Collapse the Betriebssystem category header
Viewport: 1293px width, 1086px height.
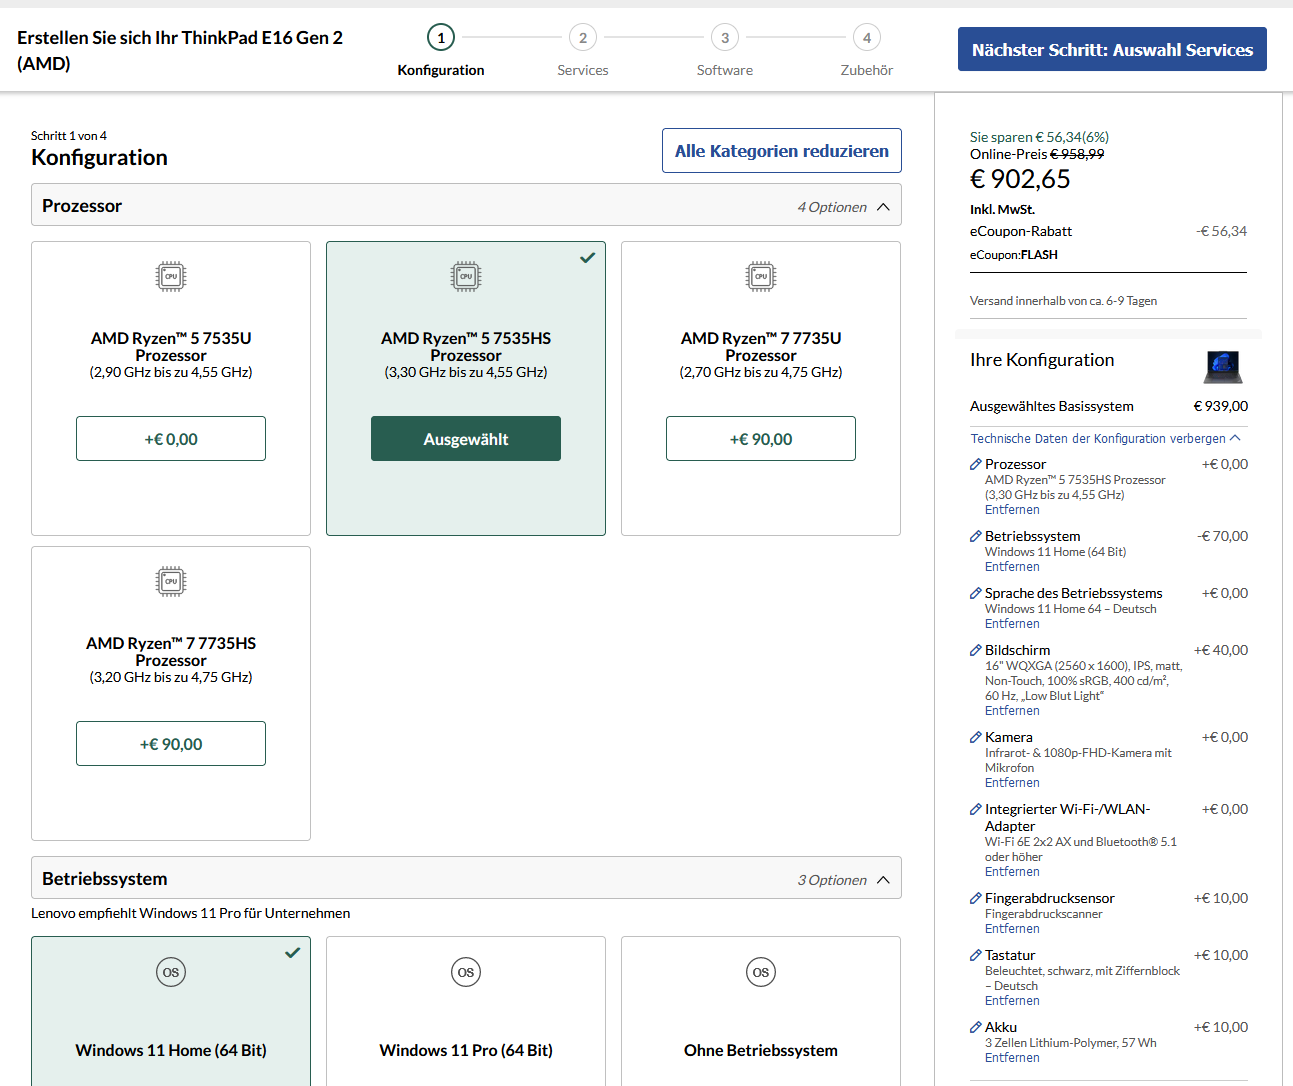[x=466, y=879]
